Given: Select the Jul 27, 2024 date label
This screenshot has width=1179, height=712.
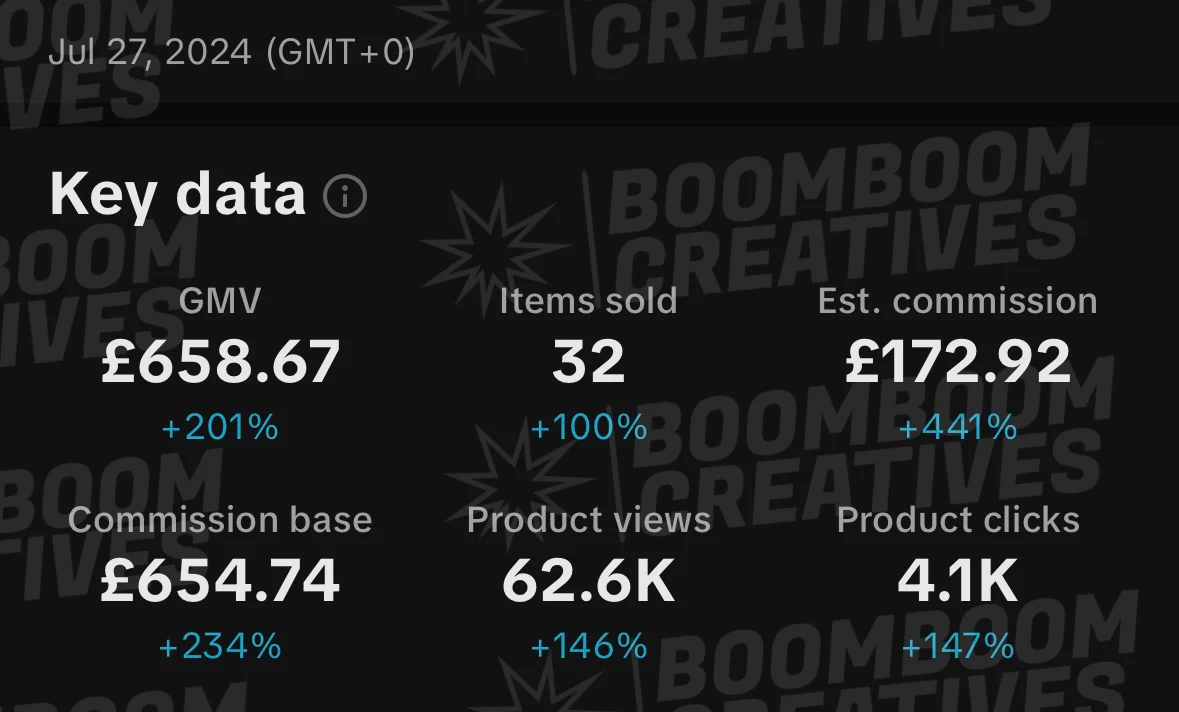Looking at the screenshot, I should [232, 53].
